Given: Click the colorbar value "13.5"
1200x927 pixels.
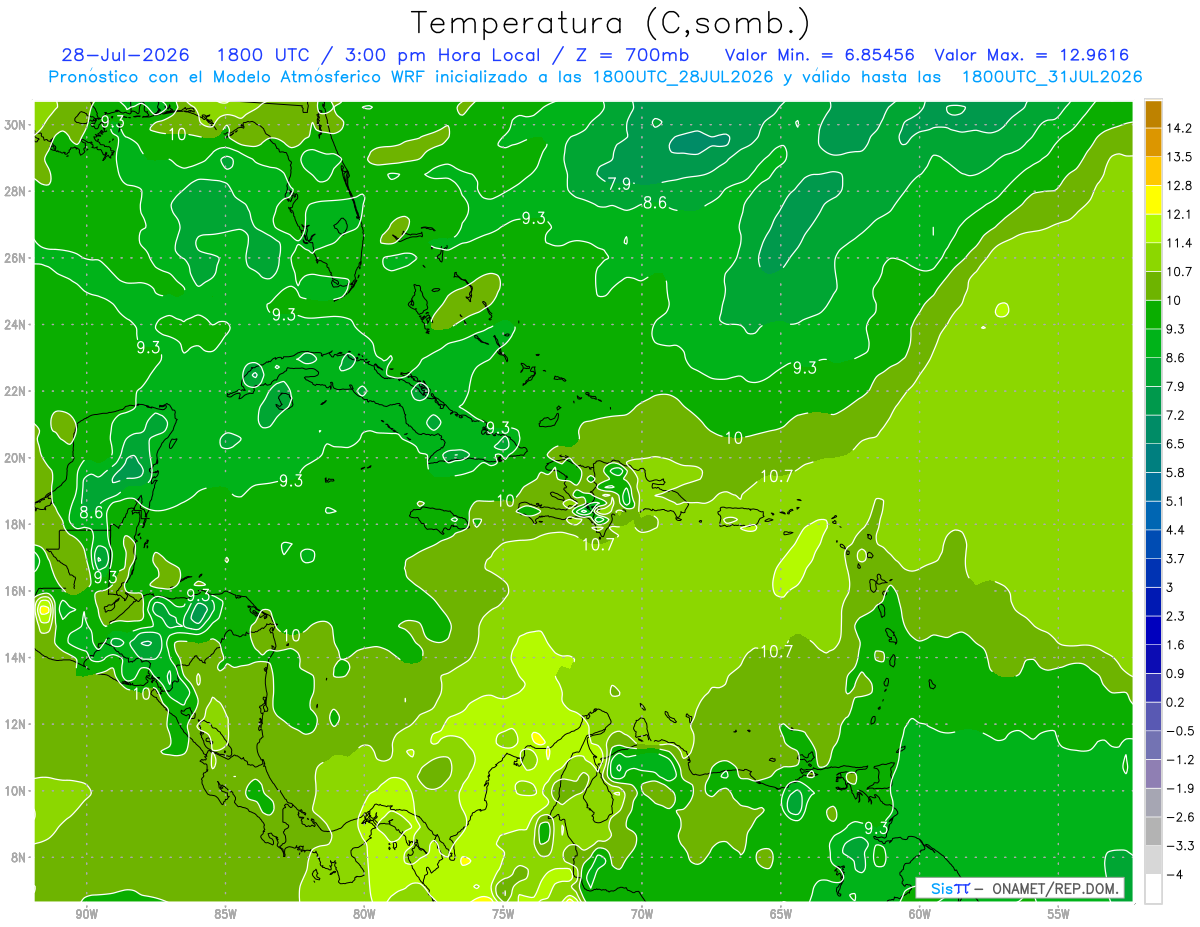Looking at the screenshot, I should pyautogui.click(x=1179, y=157).
